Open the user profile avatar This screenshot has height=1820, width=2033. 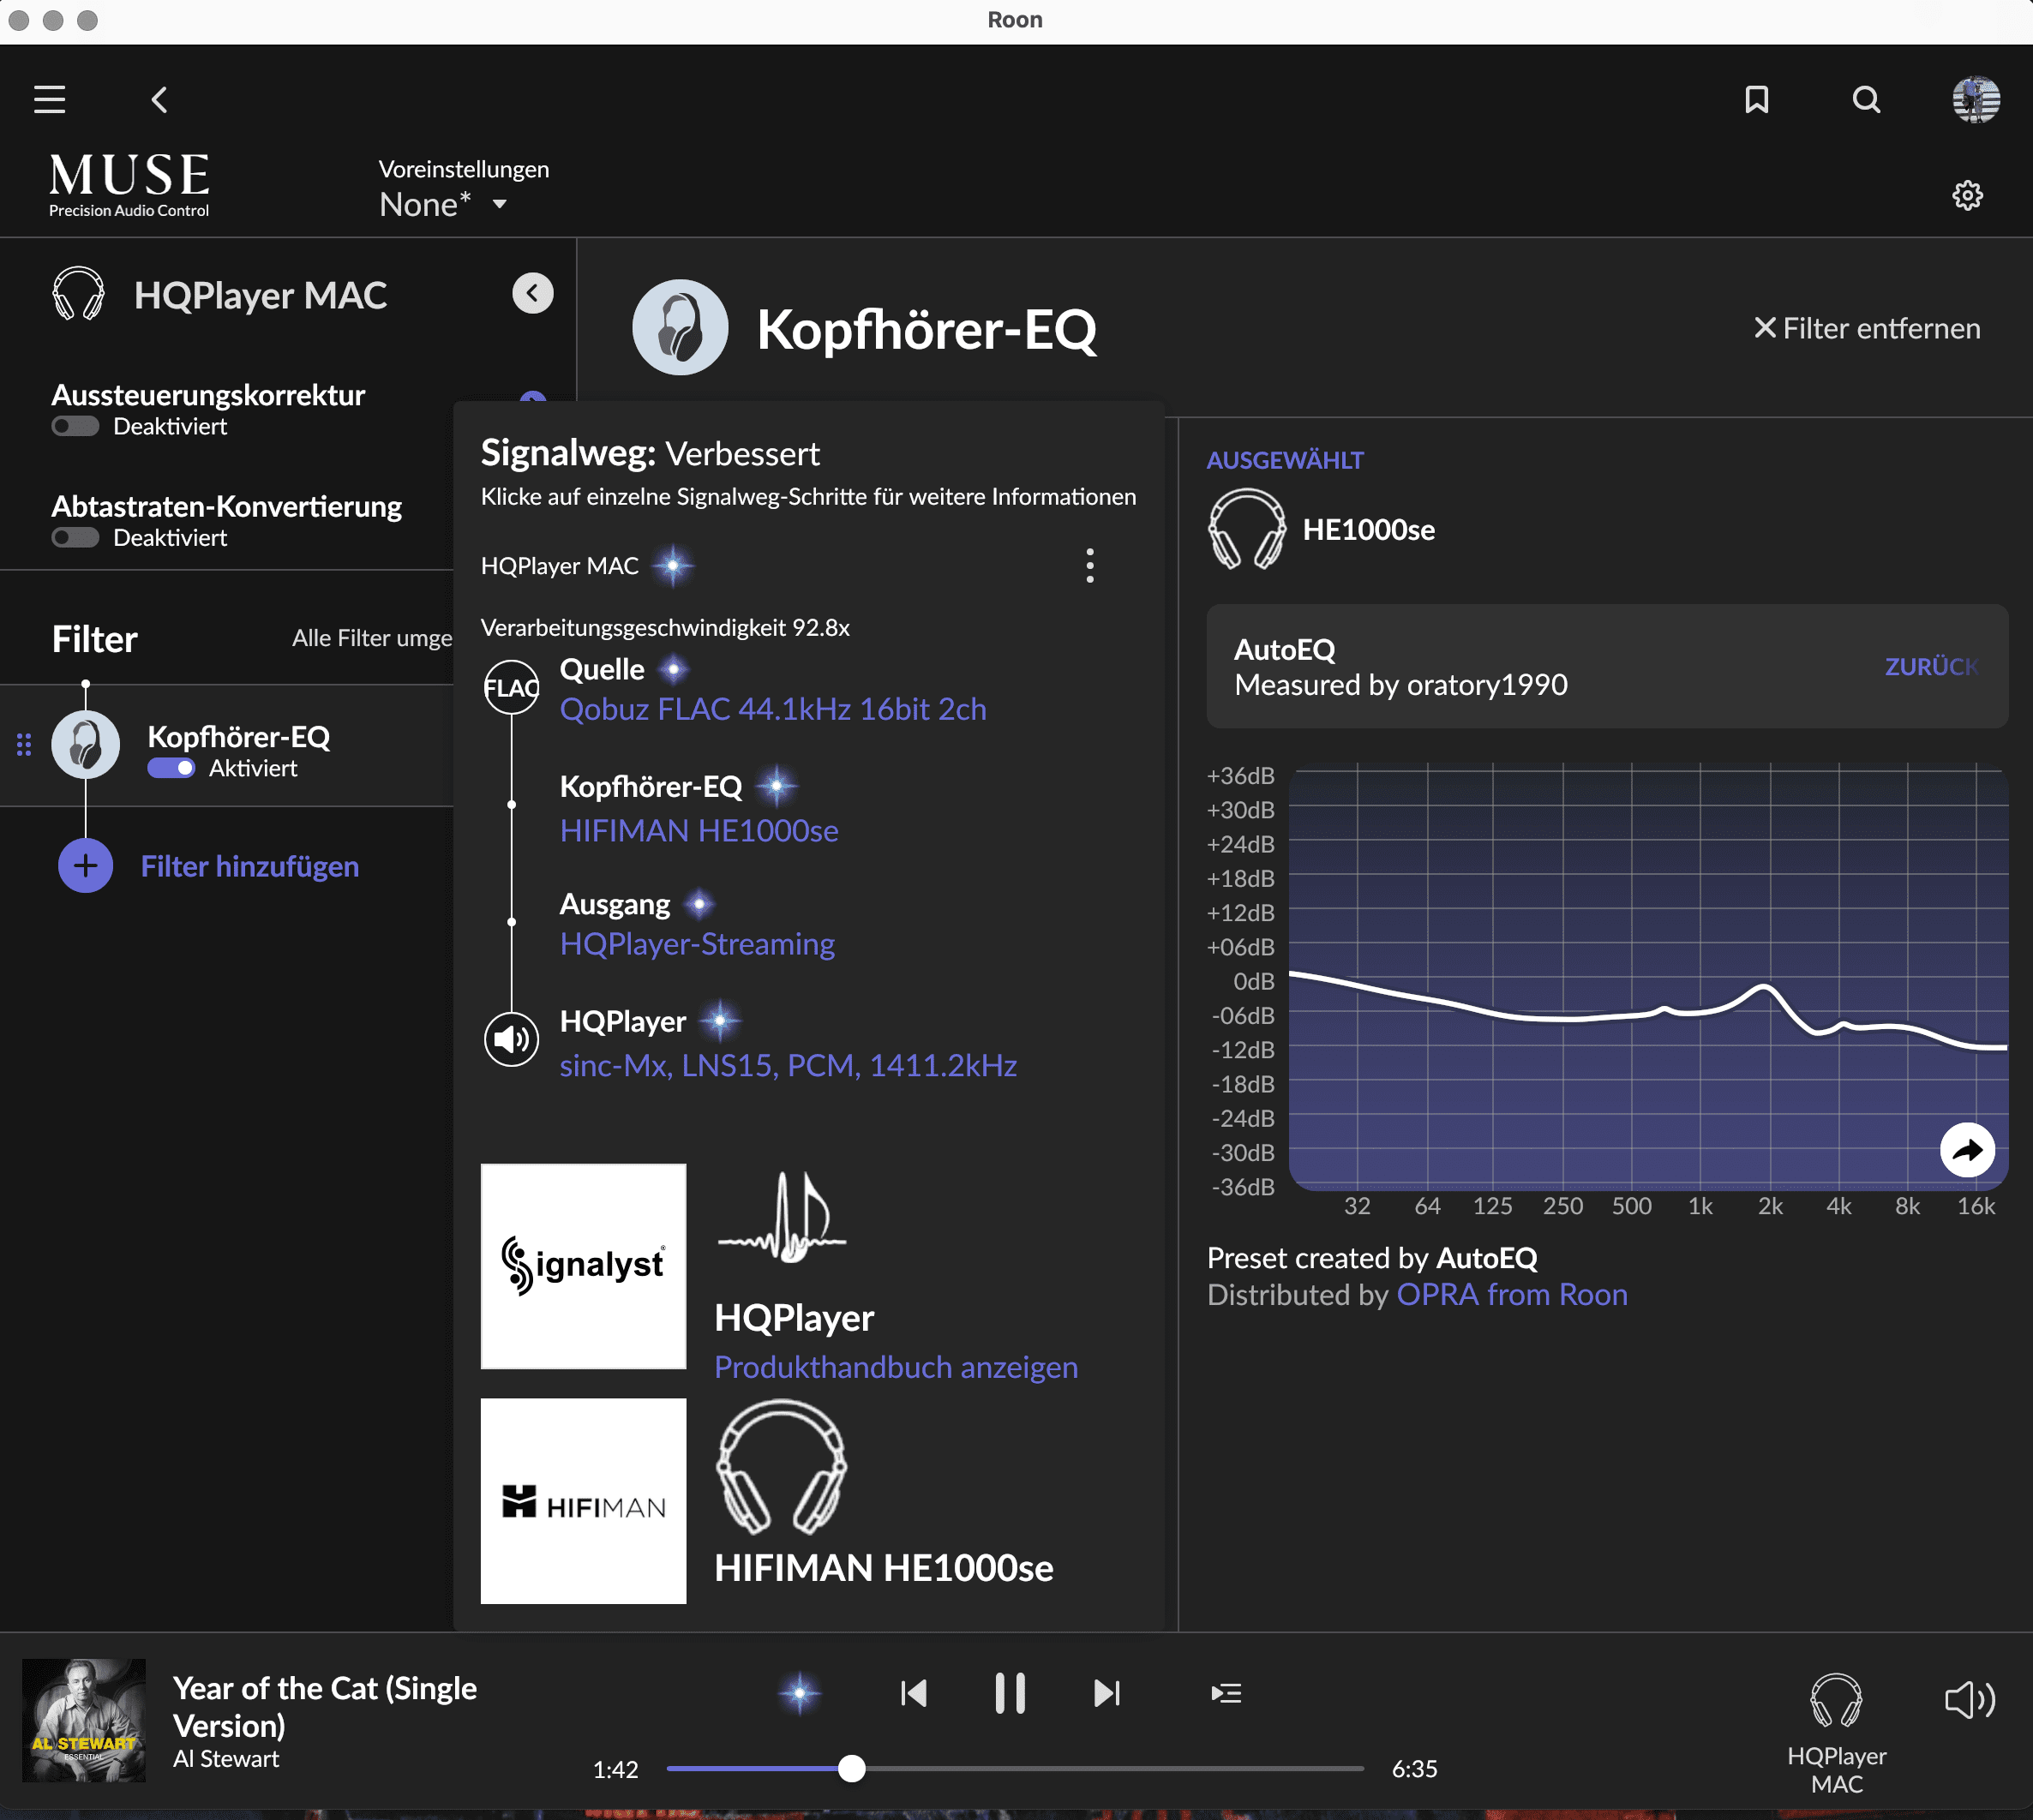coord(1976,99)
